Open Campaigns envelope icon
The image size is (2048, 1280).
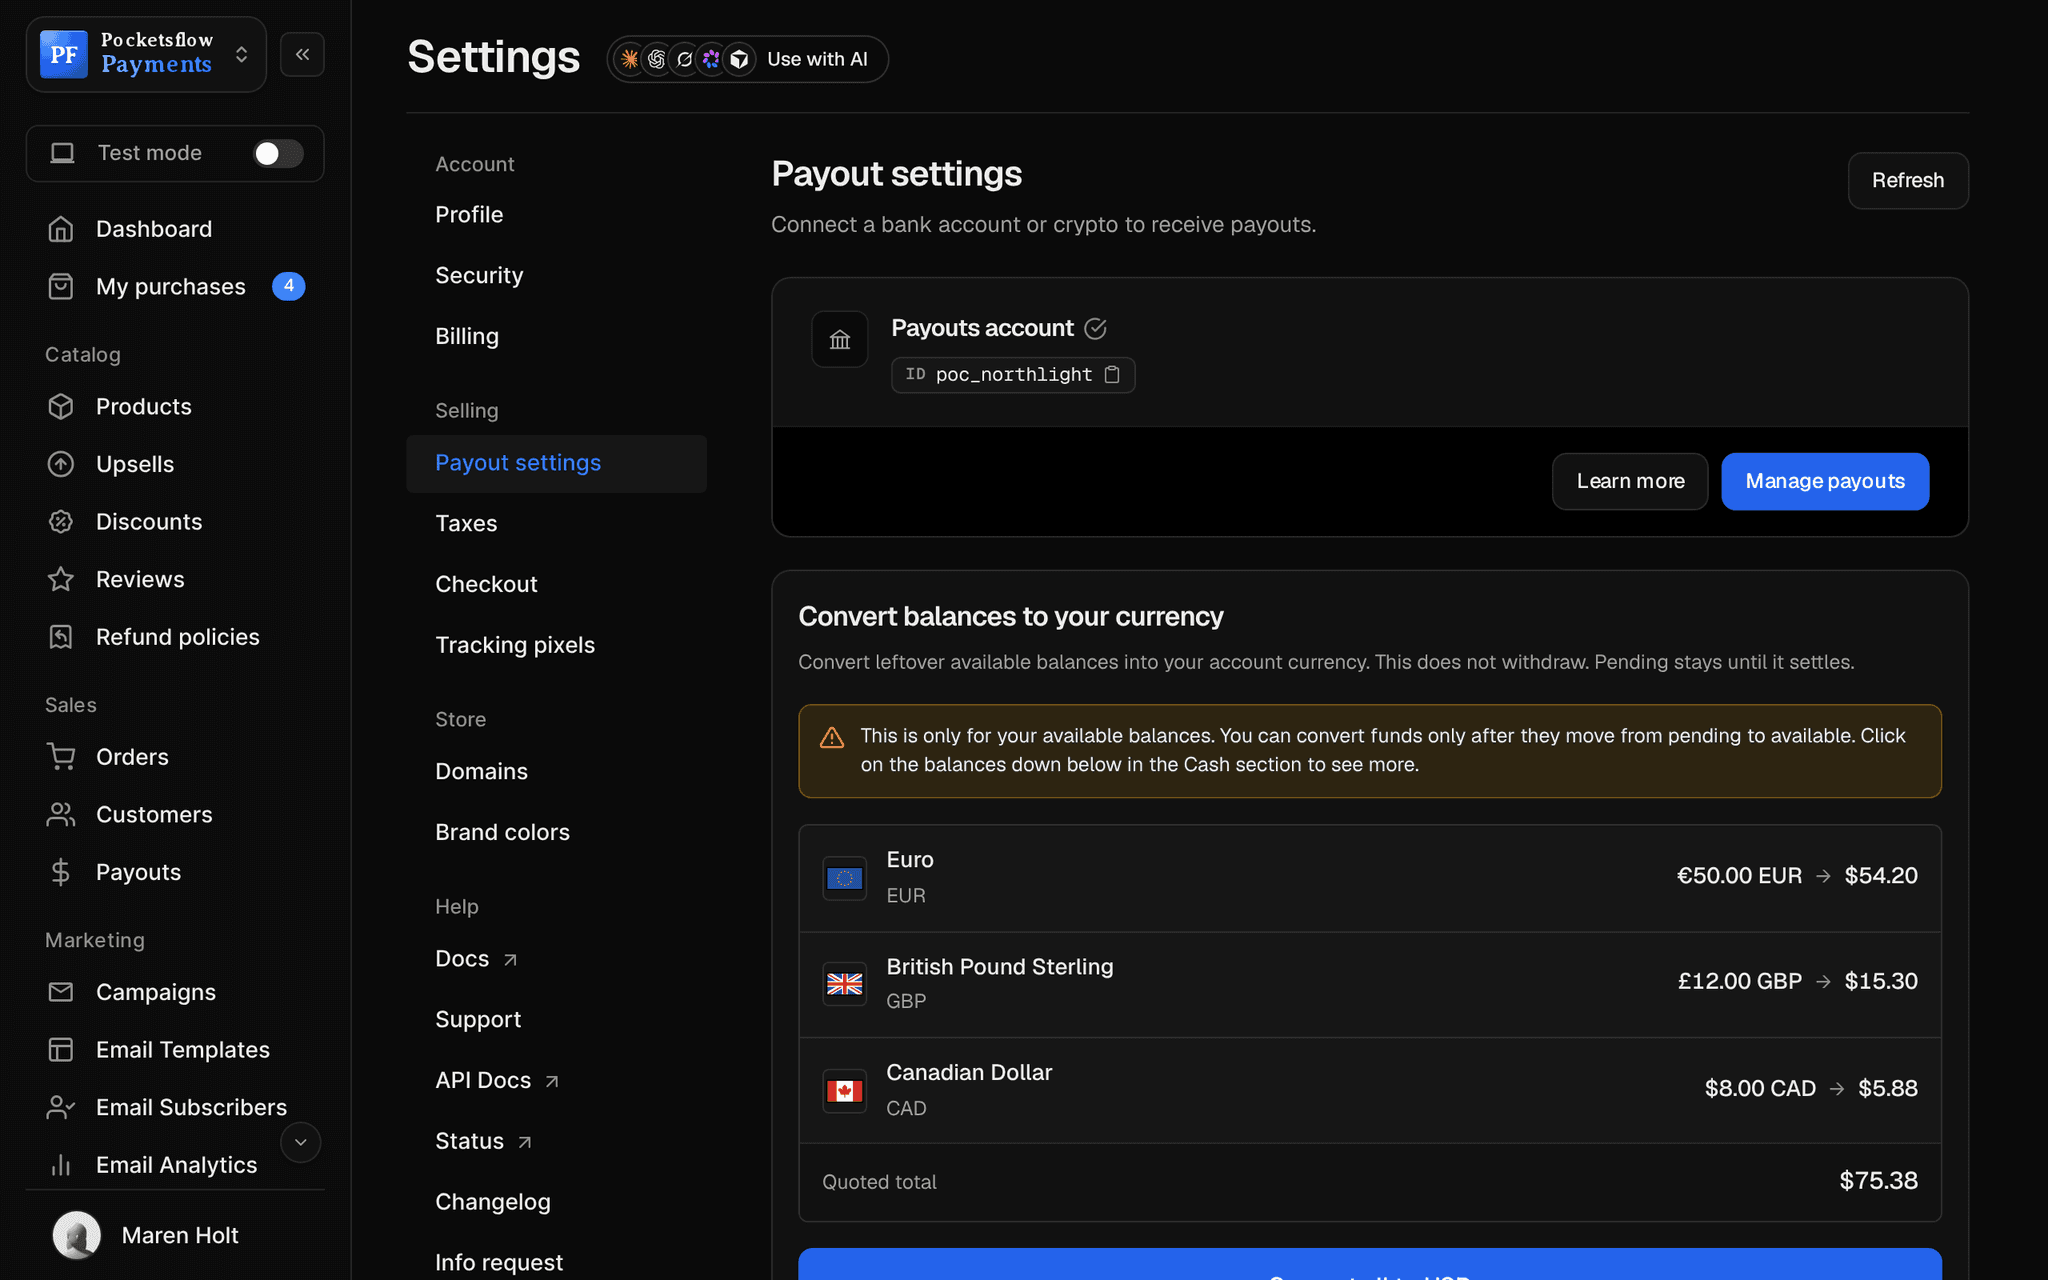(61, 992)
